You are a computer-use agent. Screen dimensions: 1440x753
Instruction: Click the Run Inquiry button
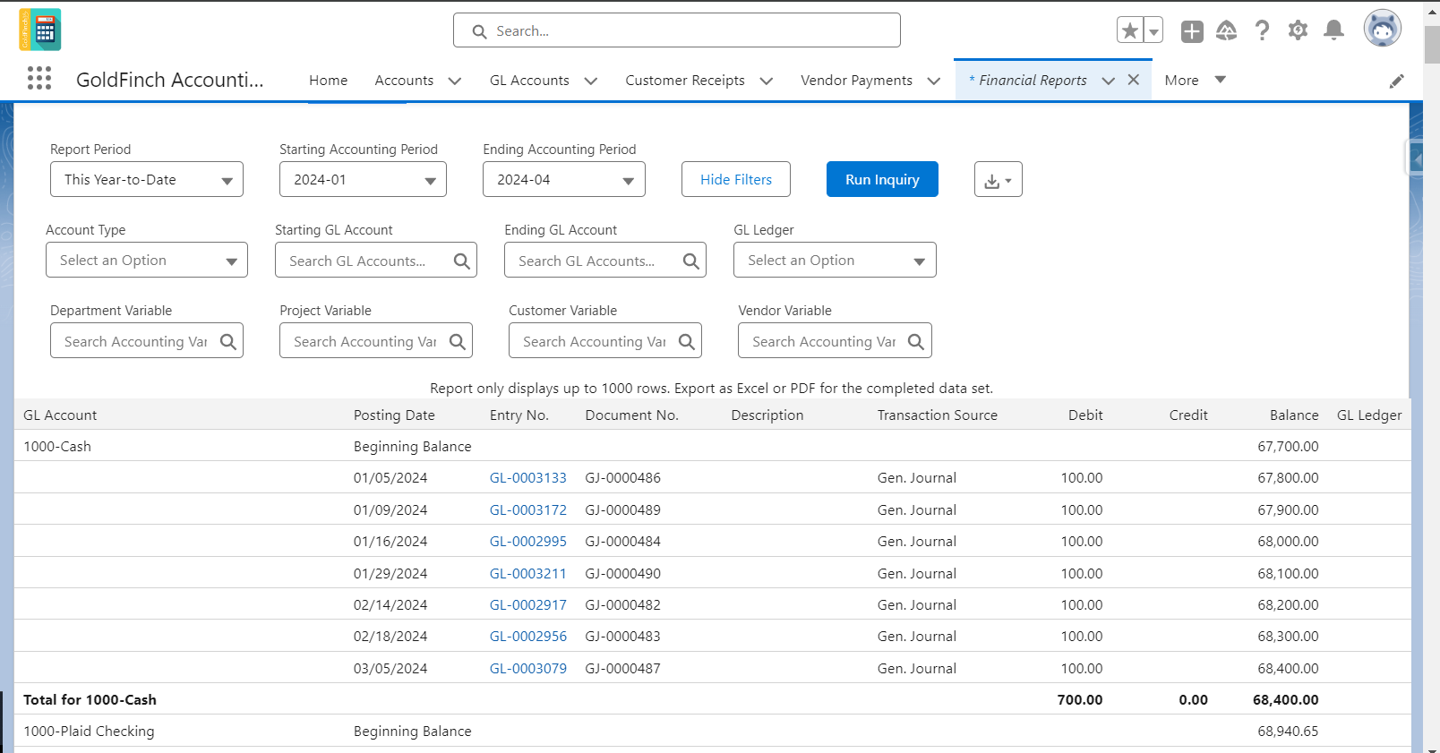pyautogui.click(x=882, y=179)
